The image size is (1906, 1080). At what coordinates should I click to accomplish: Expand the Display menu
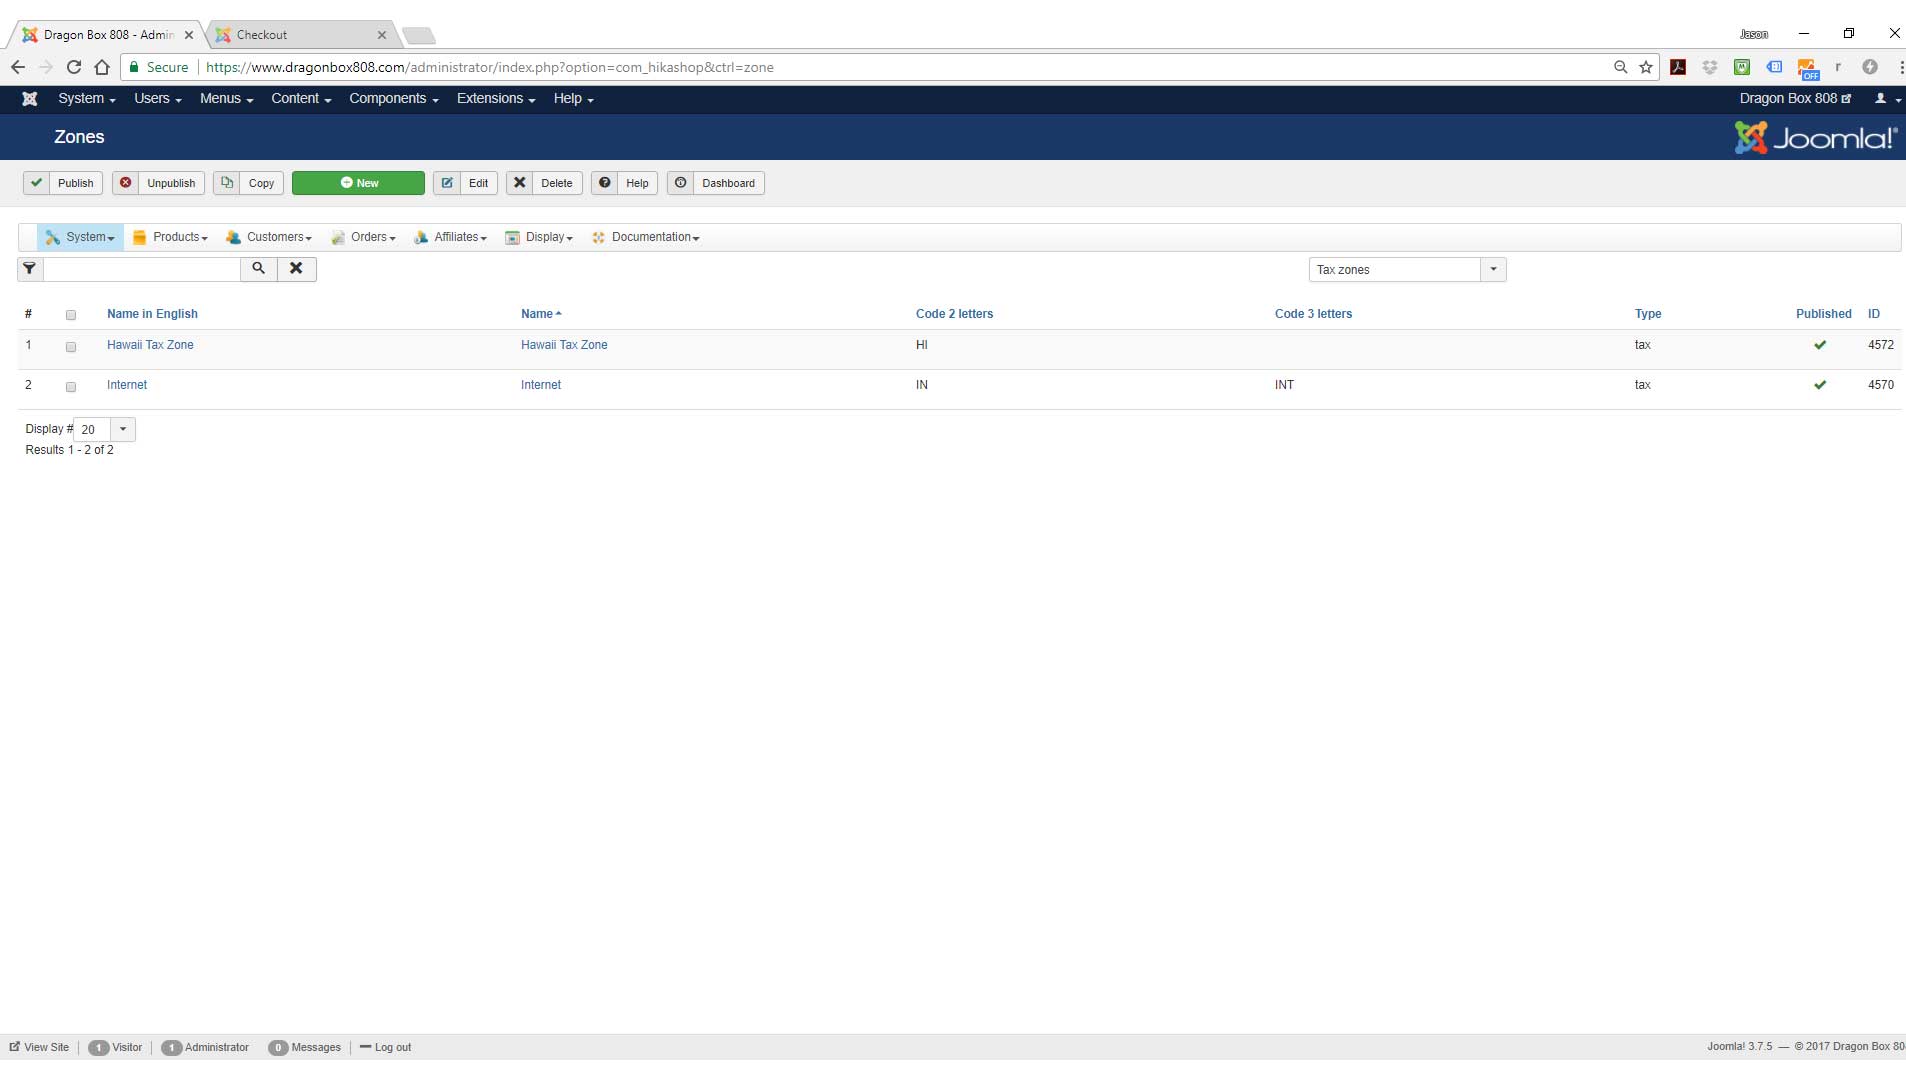[539, 237]
